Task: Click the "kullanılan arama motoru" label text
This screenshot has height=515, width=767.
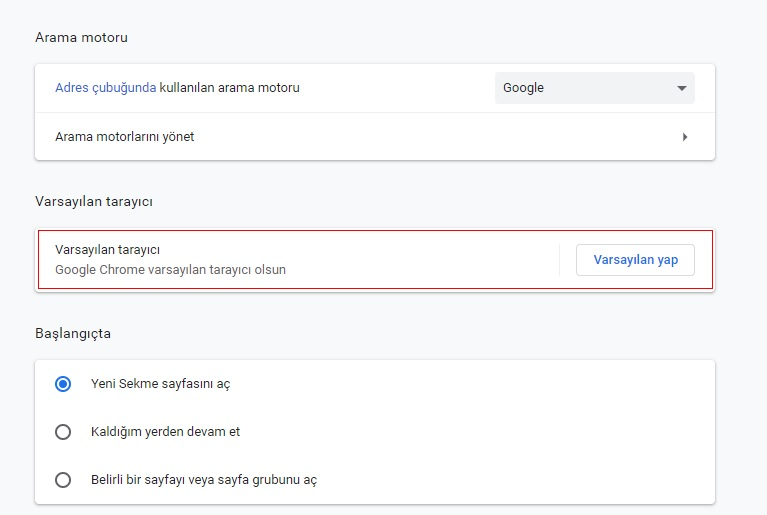Action: pos(229,88)
